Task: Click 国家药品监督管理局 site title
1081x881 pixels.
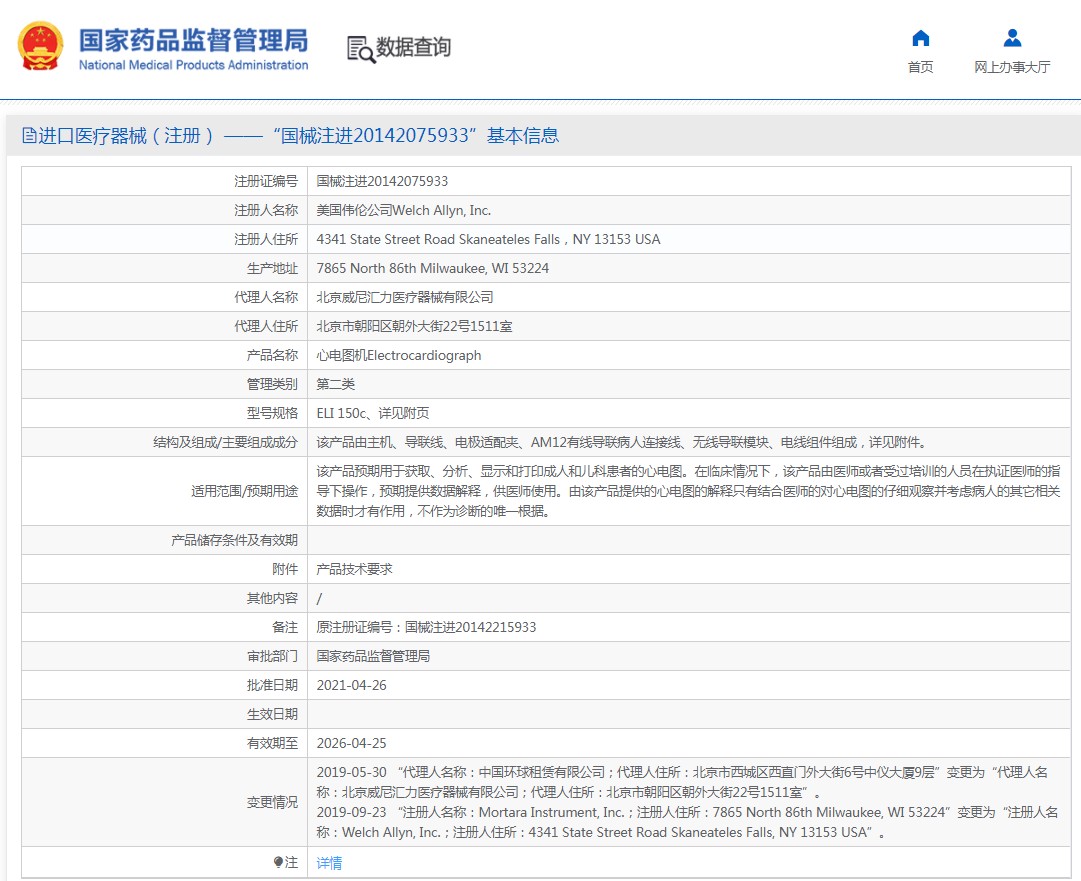Action: (x=193, y=40)
